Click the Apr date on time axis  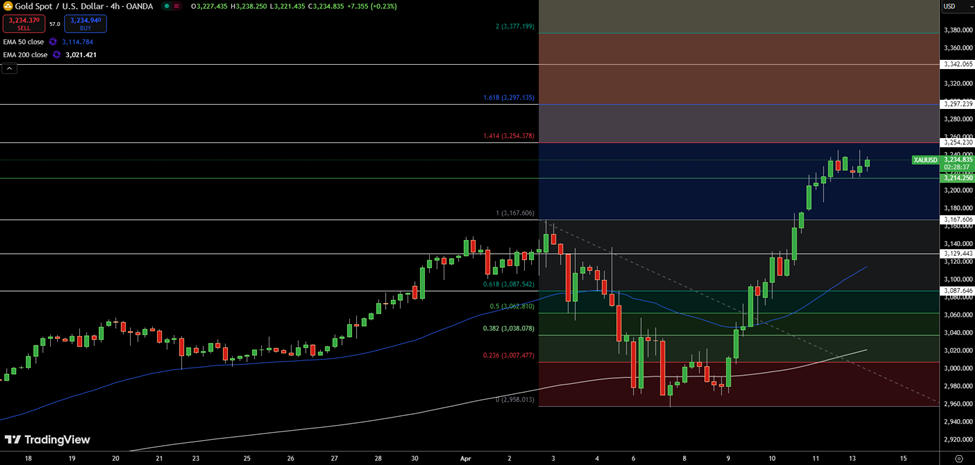coord(464,457)
